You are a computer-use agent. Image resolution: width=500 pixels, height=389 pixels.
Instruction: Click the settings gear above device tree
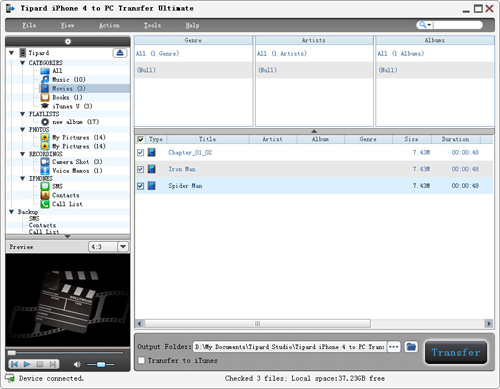coord(68,41)
